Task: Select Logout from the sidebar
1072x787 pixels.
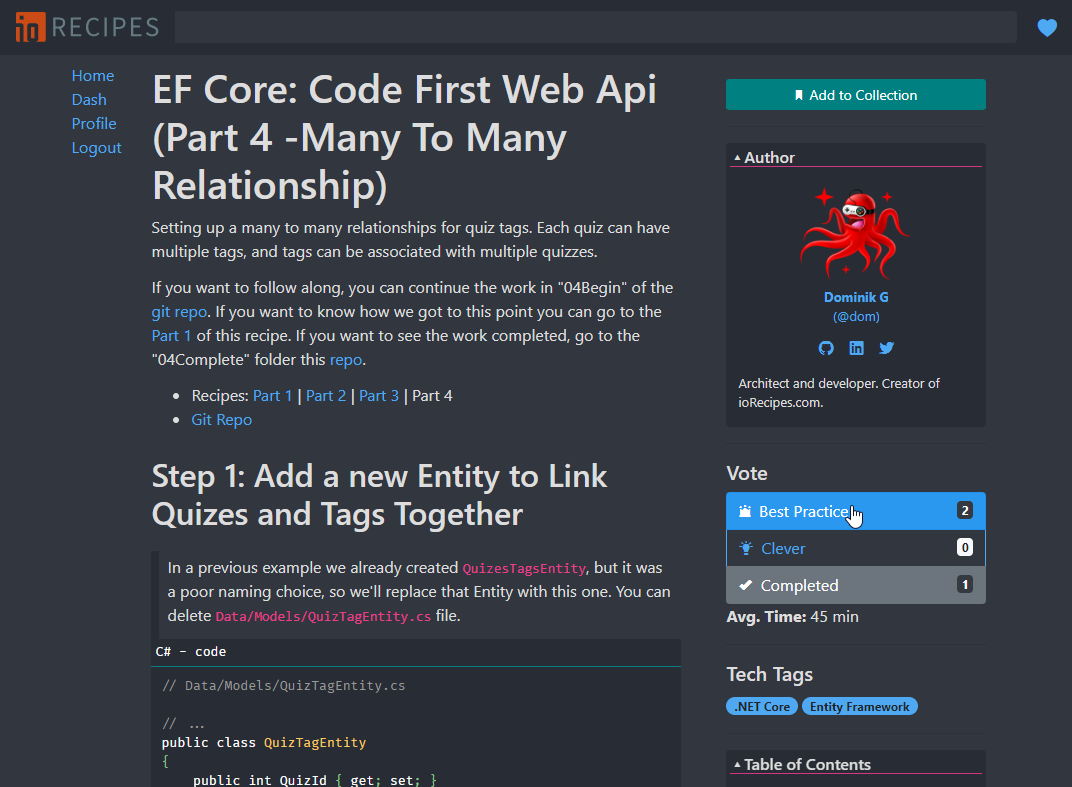Action: pos(96,147)
